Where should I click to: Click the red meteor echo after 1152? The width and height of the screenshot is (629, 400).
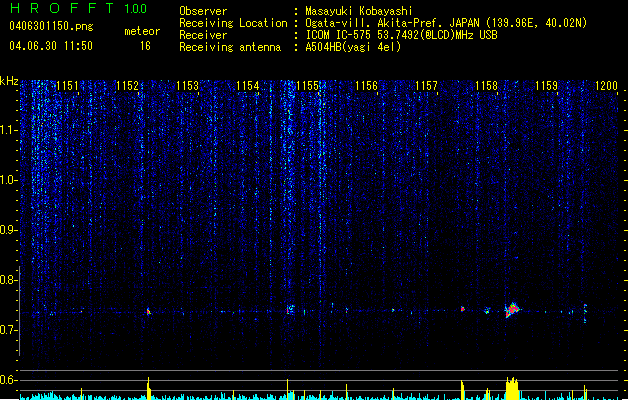tap(148, 312)
